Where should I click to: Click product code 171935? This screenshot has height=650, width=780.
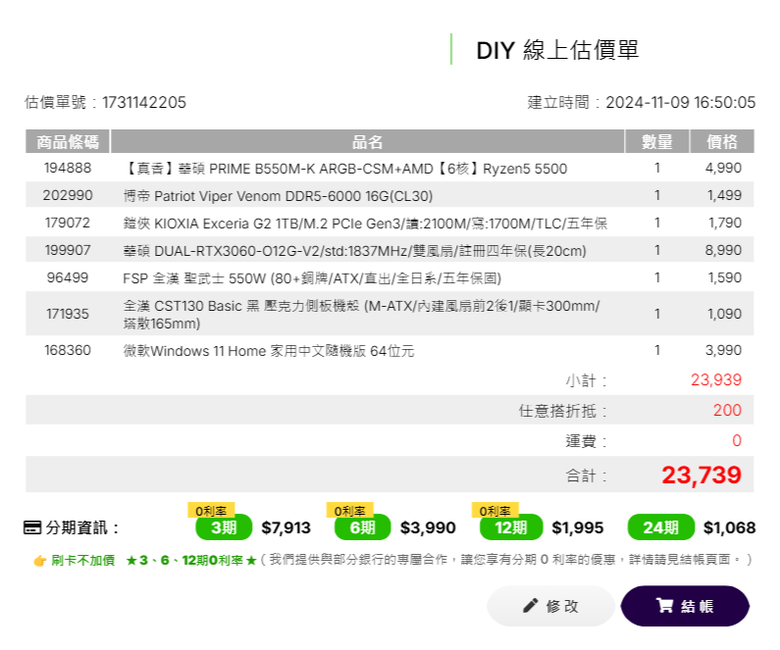coord(68,314)
